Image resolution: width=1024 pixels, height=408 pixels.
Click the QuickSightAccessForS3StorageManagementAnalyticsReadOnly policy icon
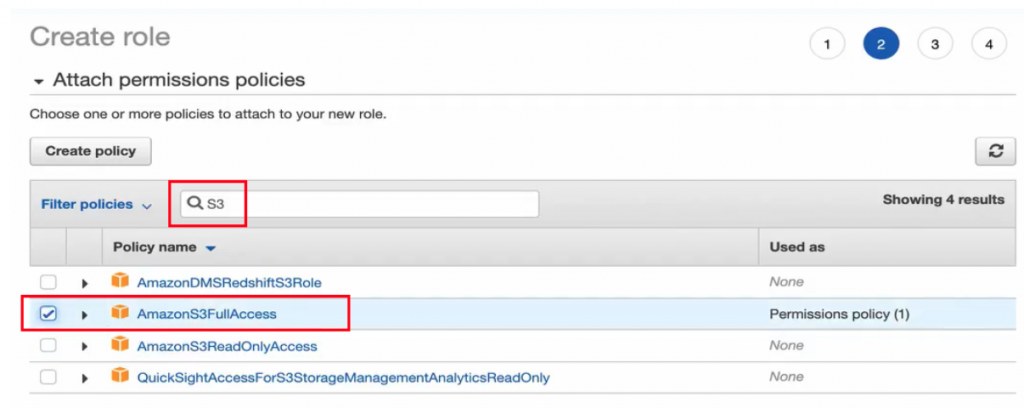120,375
